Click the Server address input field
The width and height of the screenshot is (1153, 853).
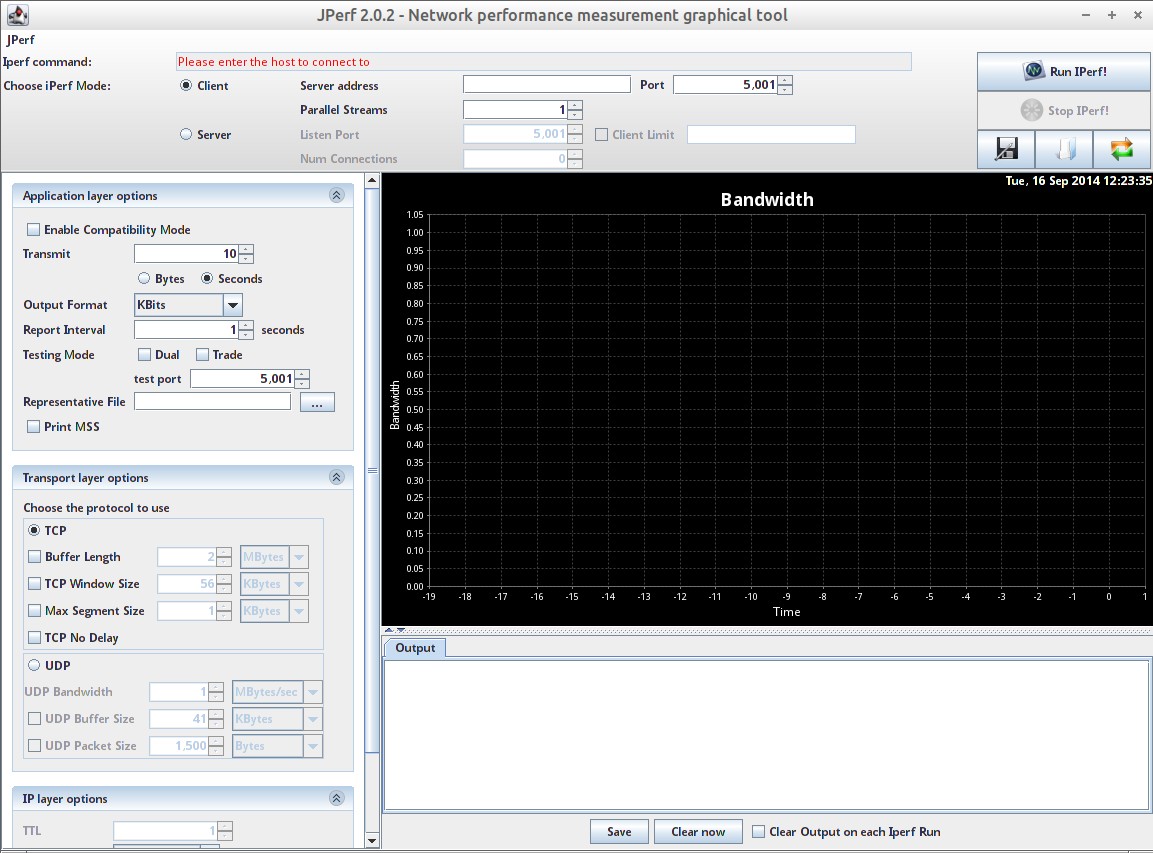546,85
